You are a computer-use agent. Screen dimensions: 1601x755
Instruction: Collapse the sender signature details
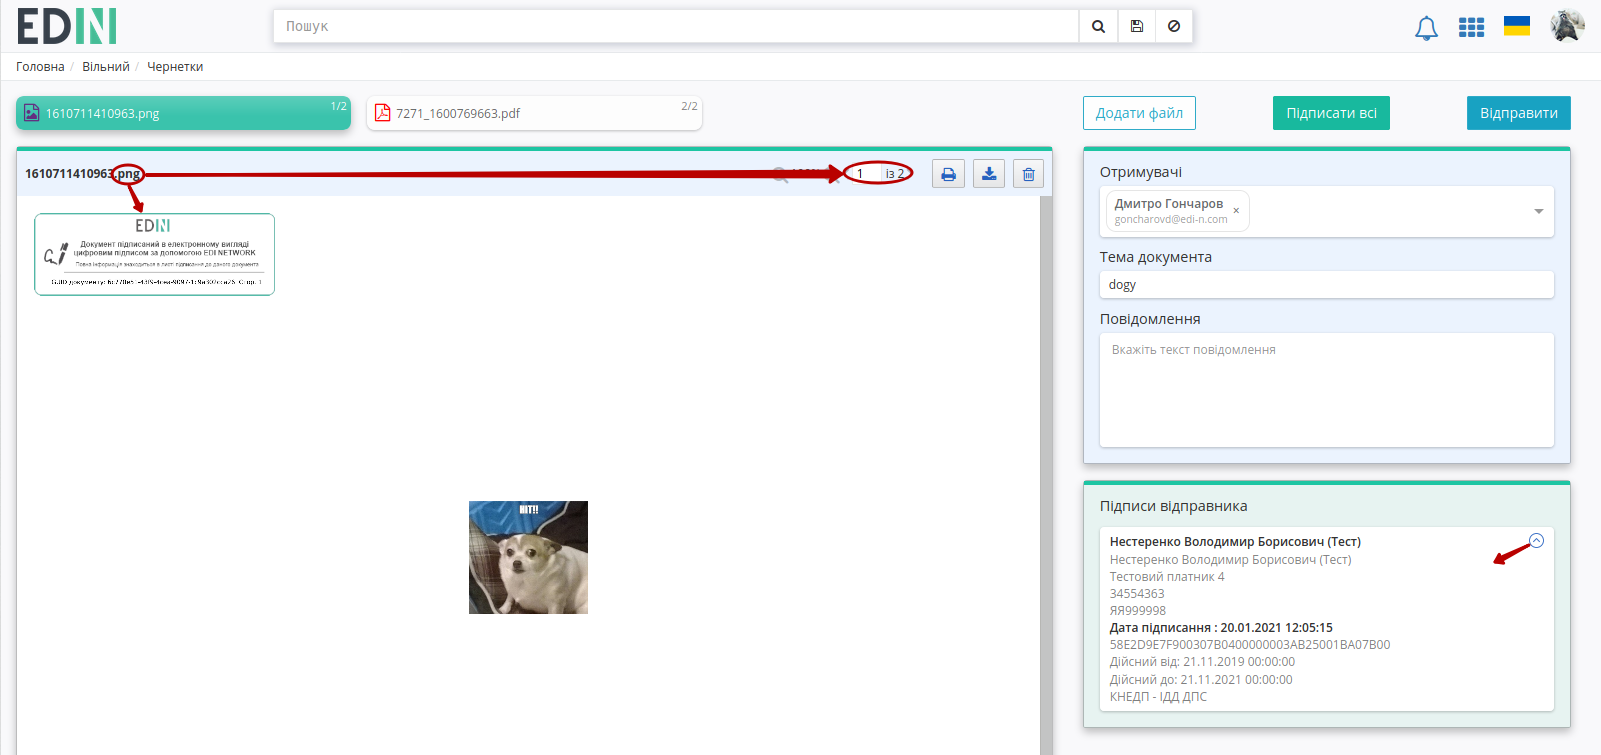(1537, 541)
